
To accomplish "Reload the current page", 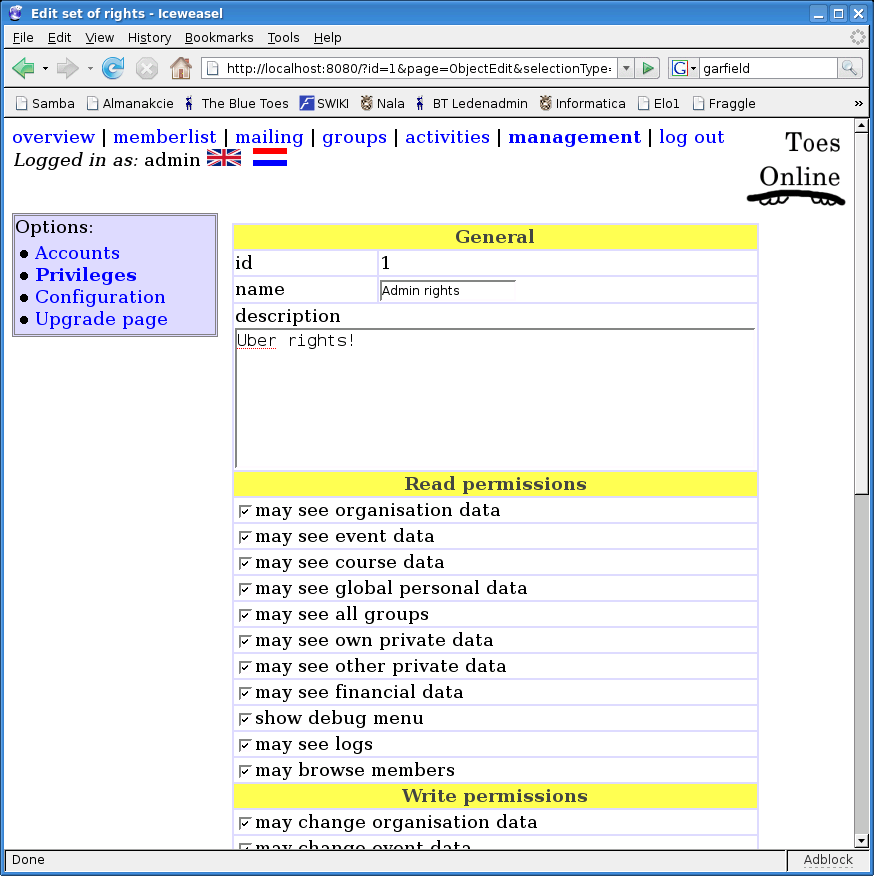I will coord(113,69).
